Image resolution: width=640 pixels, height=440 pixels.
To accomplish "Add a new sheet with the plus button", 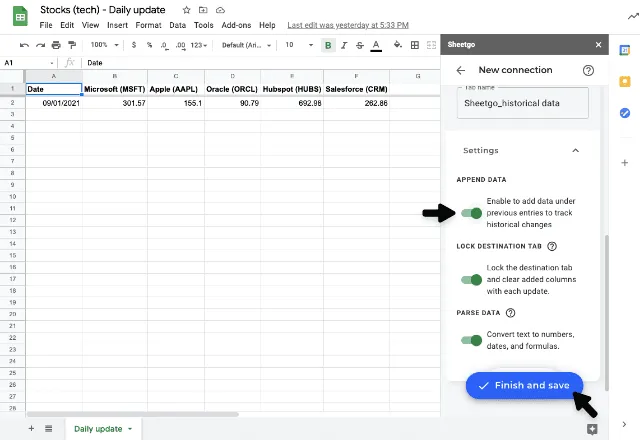I will pos(31,429).
